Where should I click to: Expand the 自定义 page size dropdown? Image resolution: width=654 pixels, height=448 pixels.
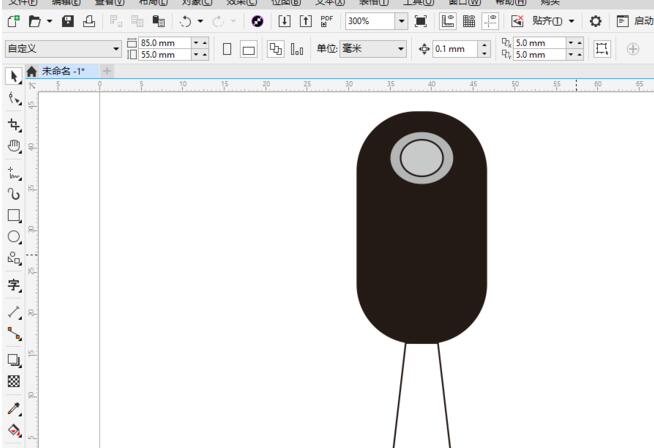[116, 49]
